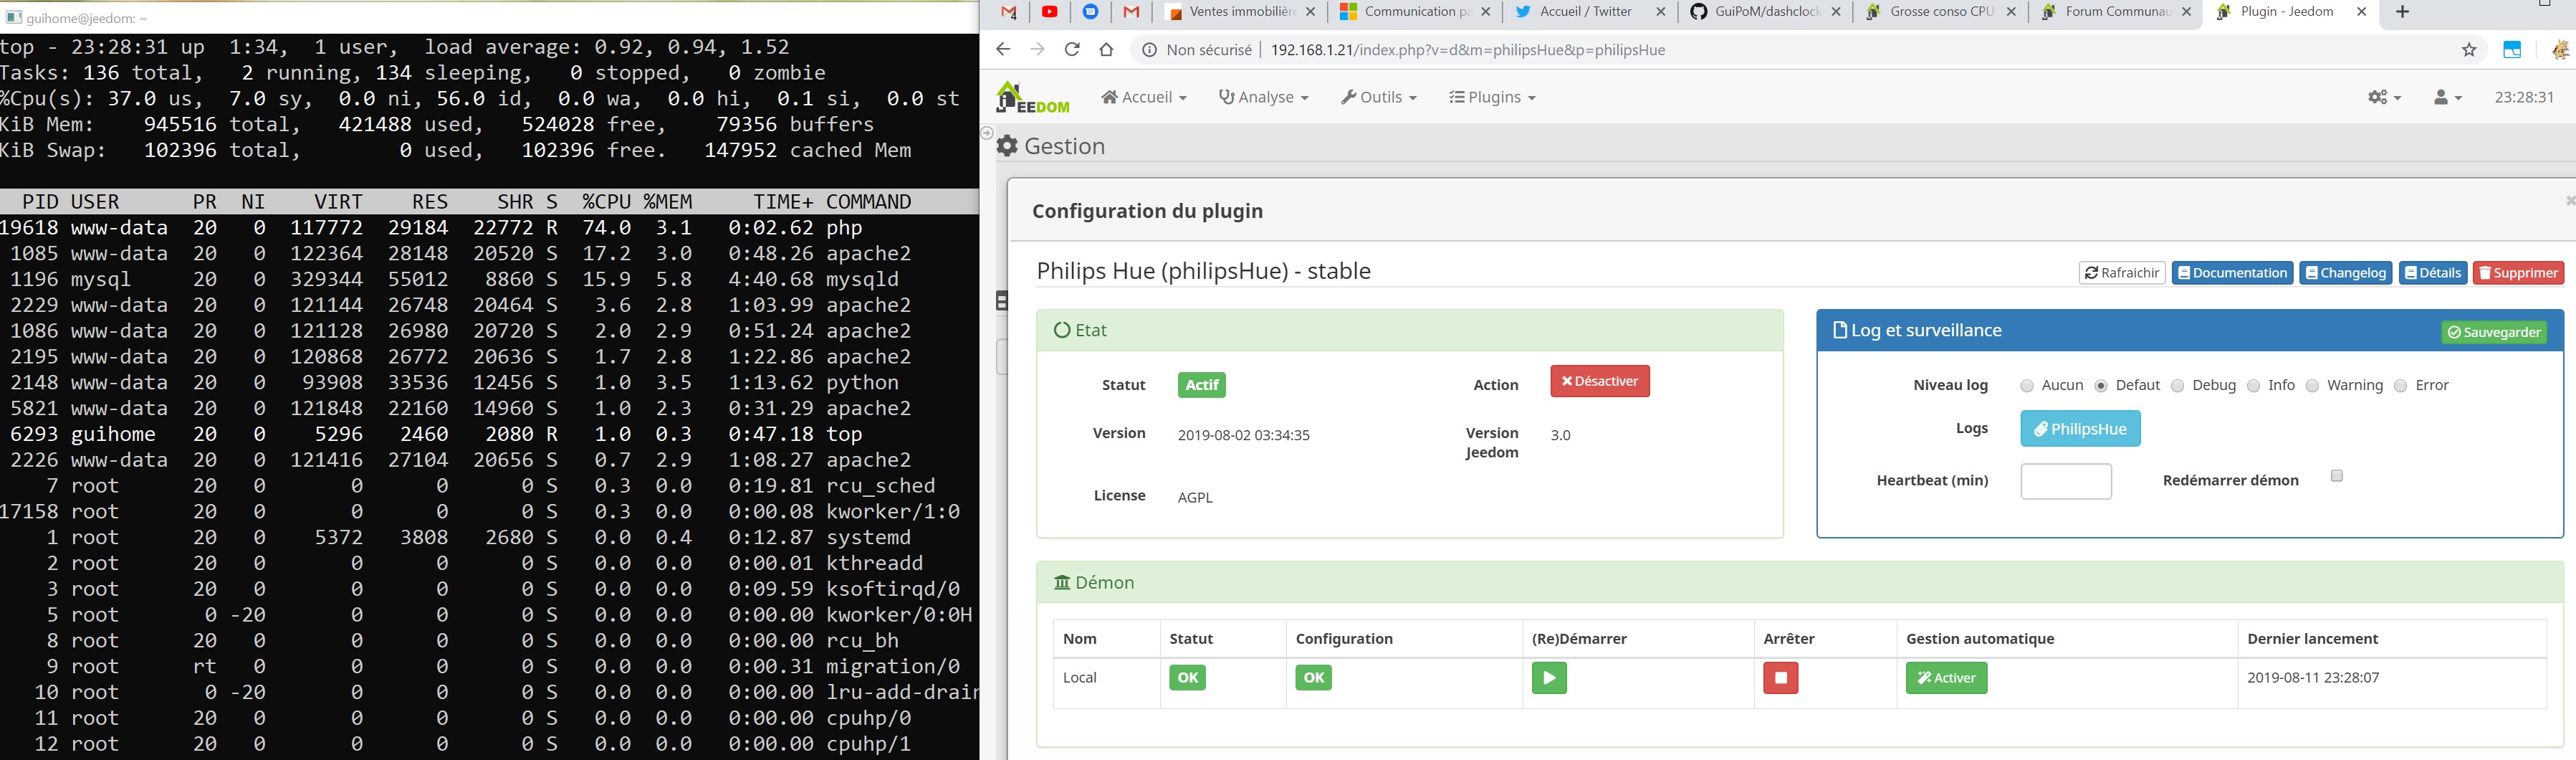Switch to the Grosse conso CPU tab
2576x760 pixels.
(1940, 12)
